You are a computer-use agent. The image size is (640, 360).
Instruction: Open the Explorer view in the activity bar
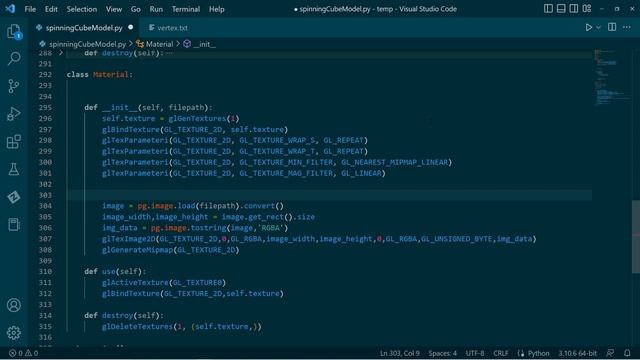pos(13,31)
